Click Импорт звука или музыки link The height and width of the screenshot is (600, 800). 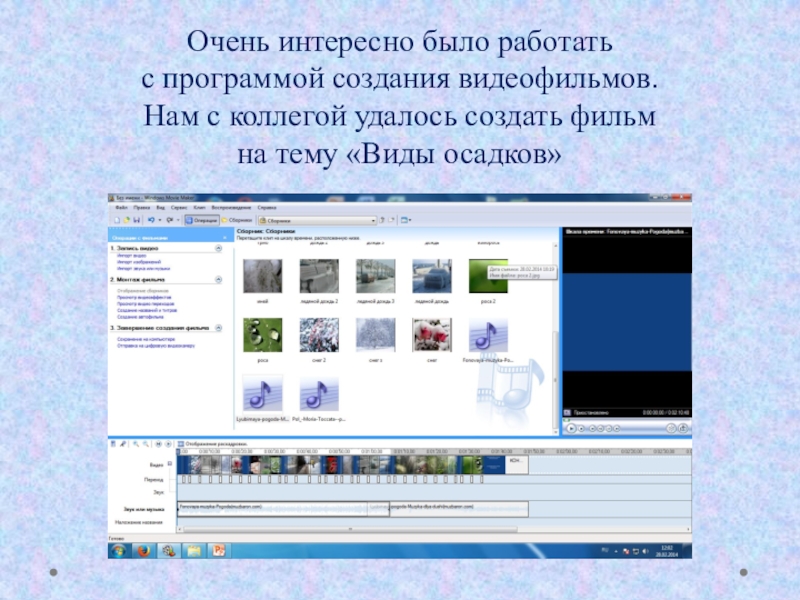[143, 268]
